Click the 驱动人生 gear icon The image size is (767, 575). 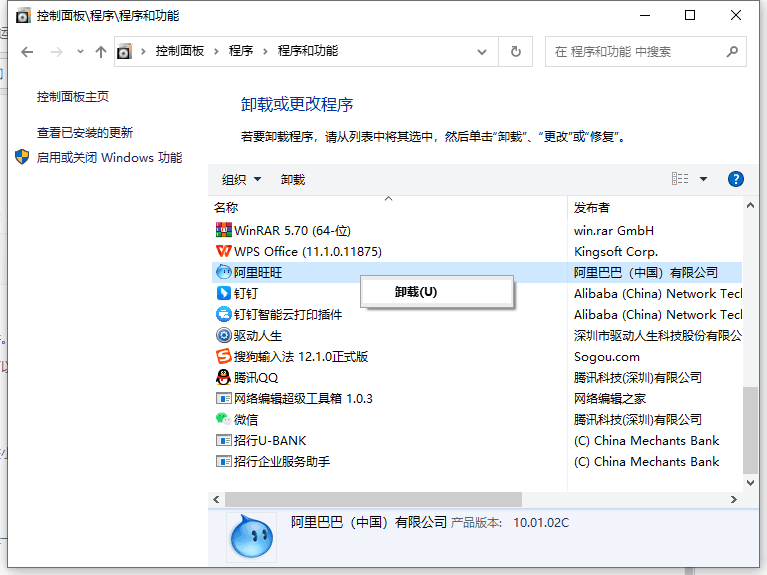click(224, 335)
